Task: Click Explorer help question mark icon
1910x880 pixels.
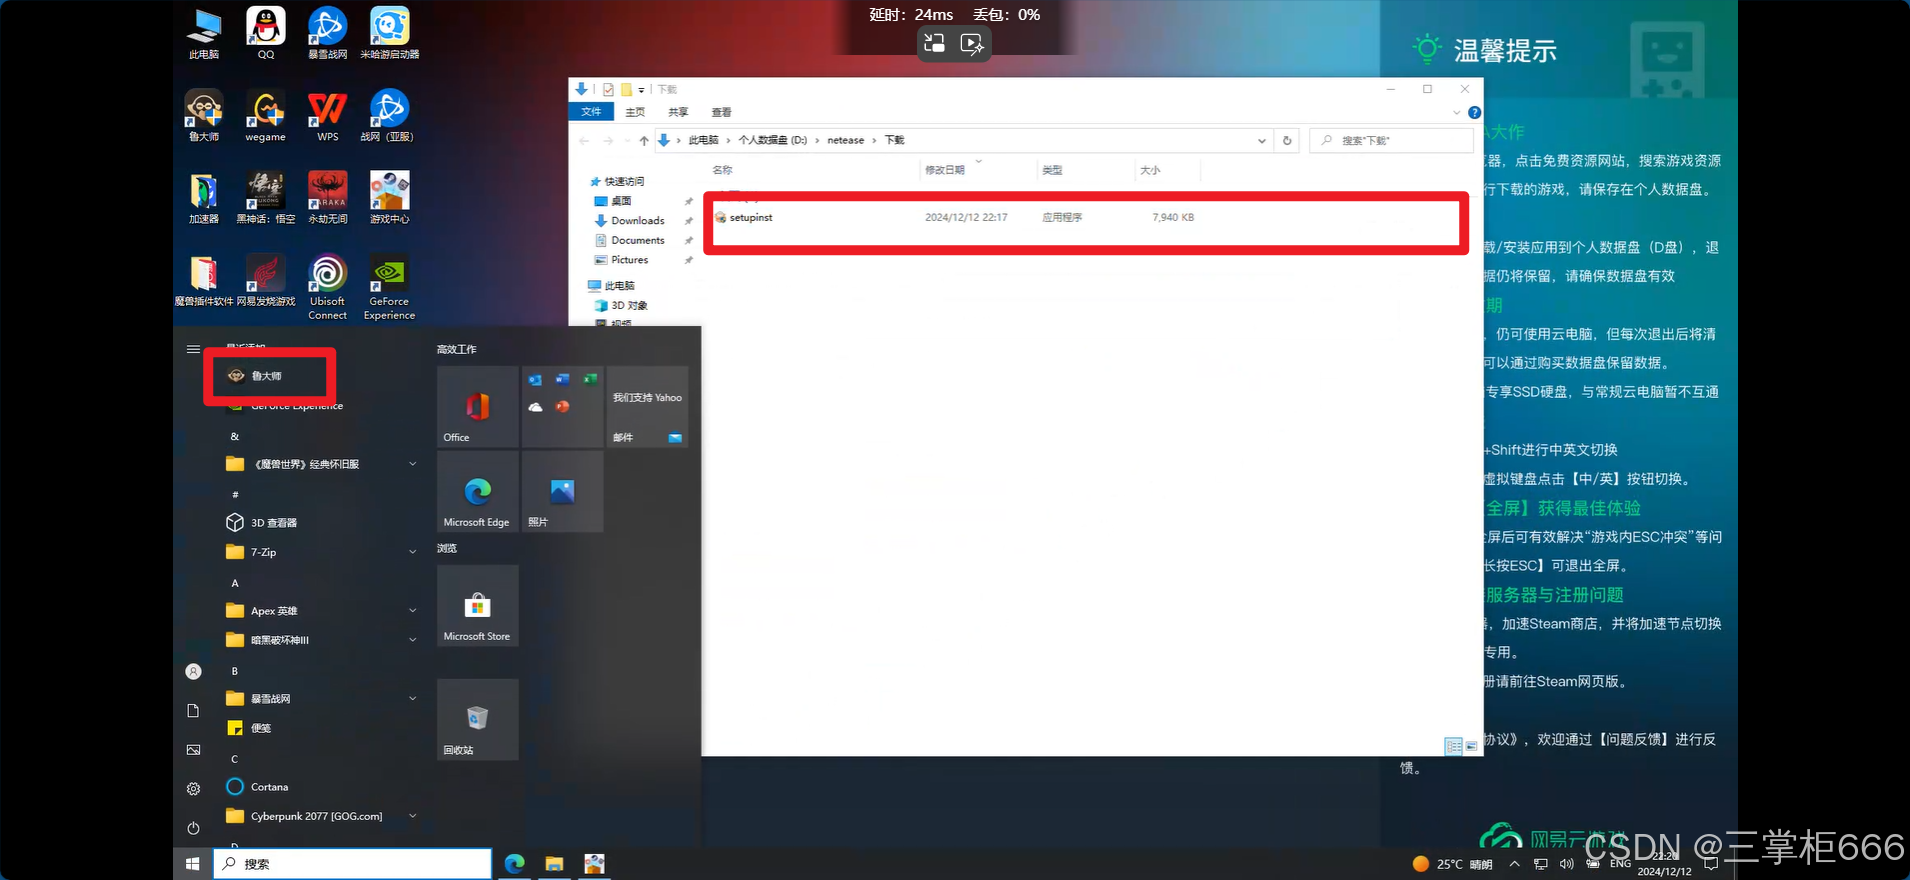Action: 1474,113
